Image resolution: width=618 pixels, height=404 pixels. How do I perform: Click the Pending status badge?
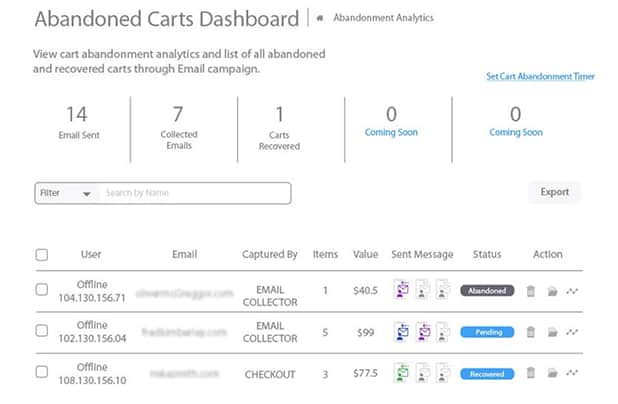488,332
